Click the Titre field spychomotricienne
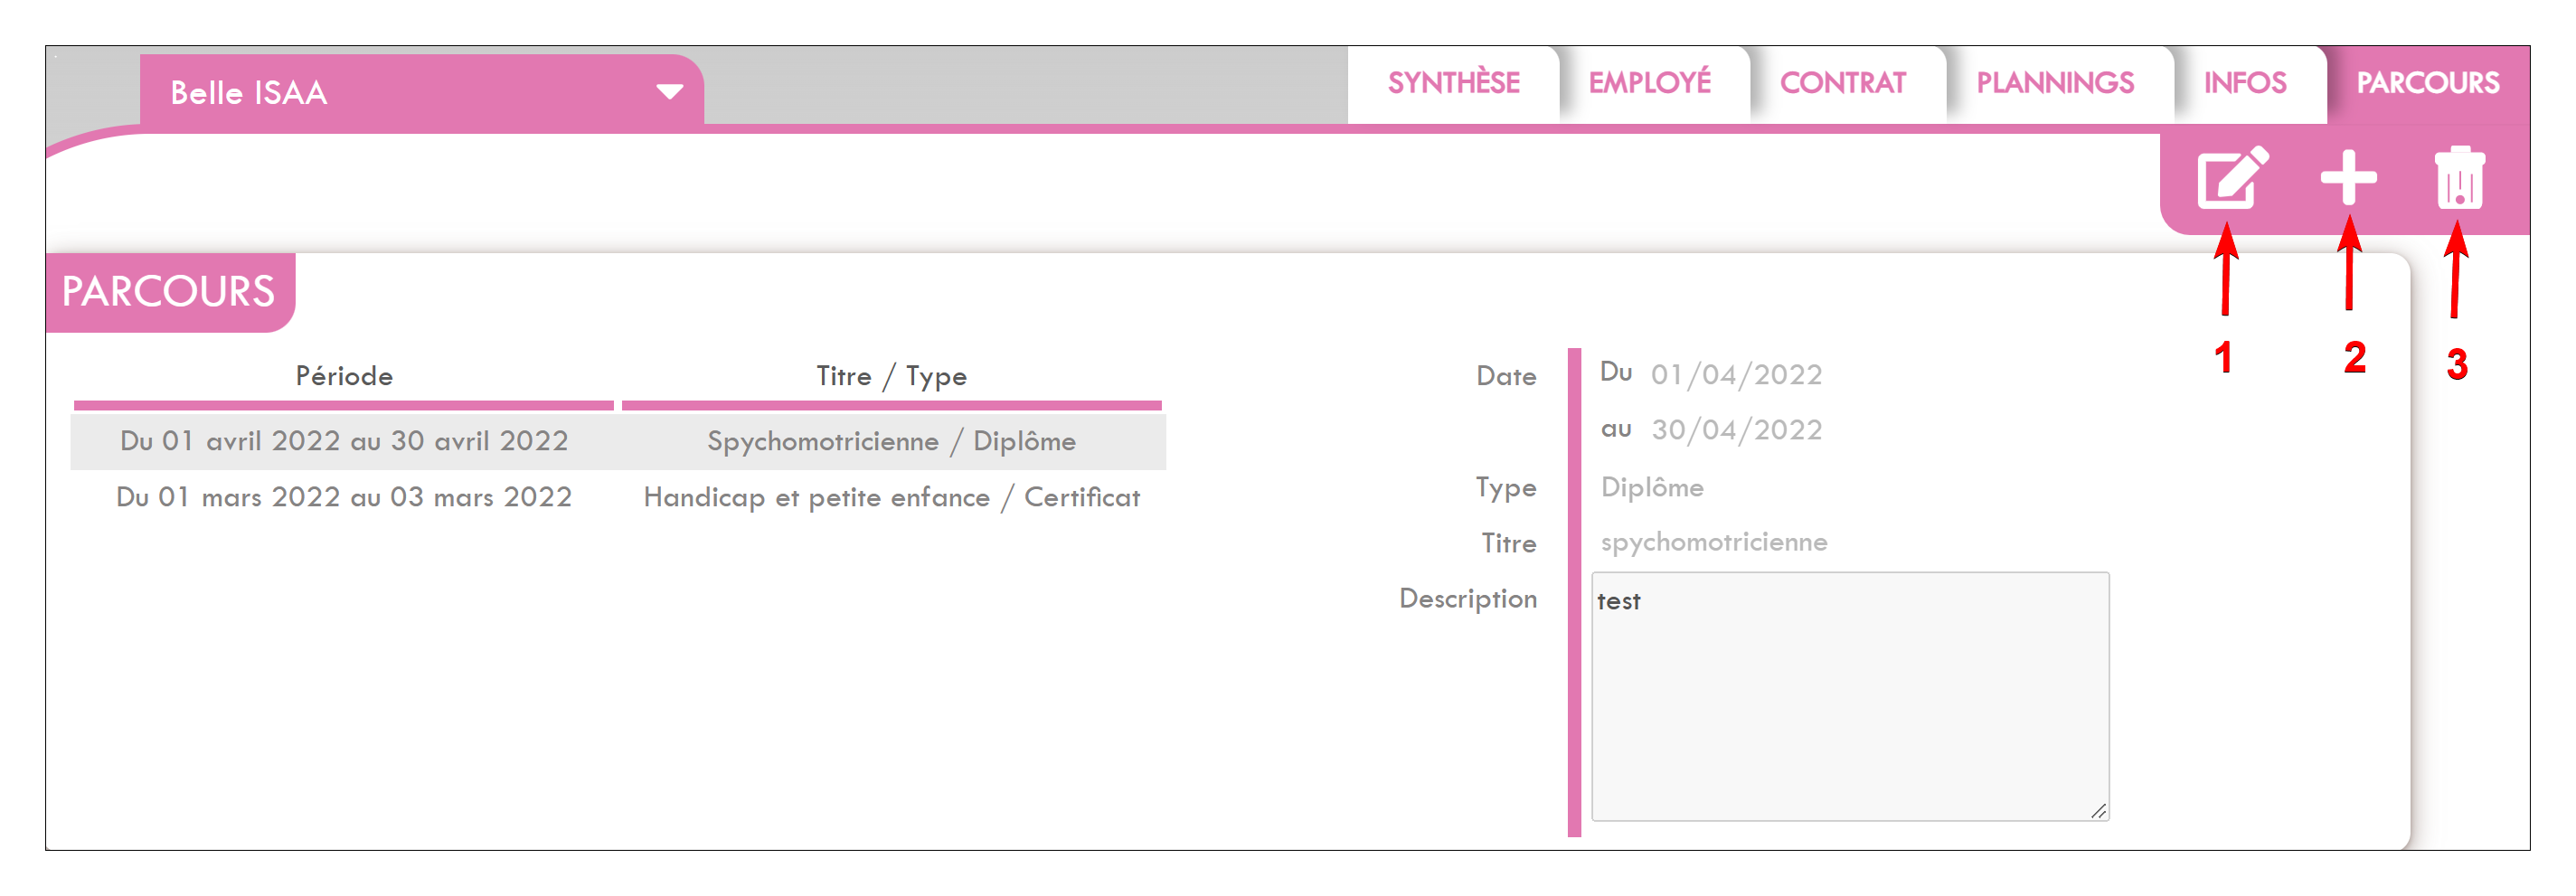The width and height of the screenshot is (2576, 896). click(x=1713, y=542)
